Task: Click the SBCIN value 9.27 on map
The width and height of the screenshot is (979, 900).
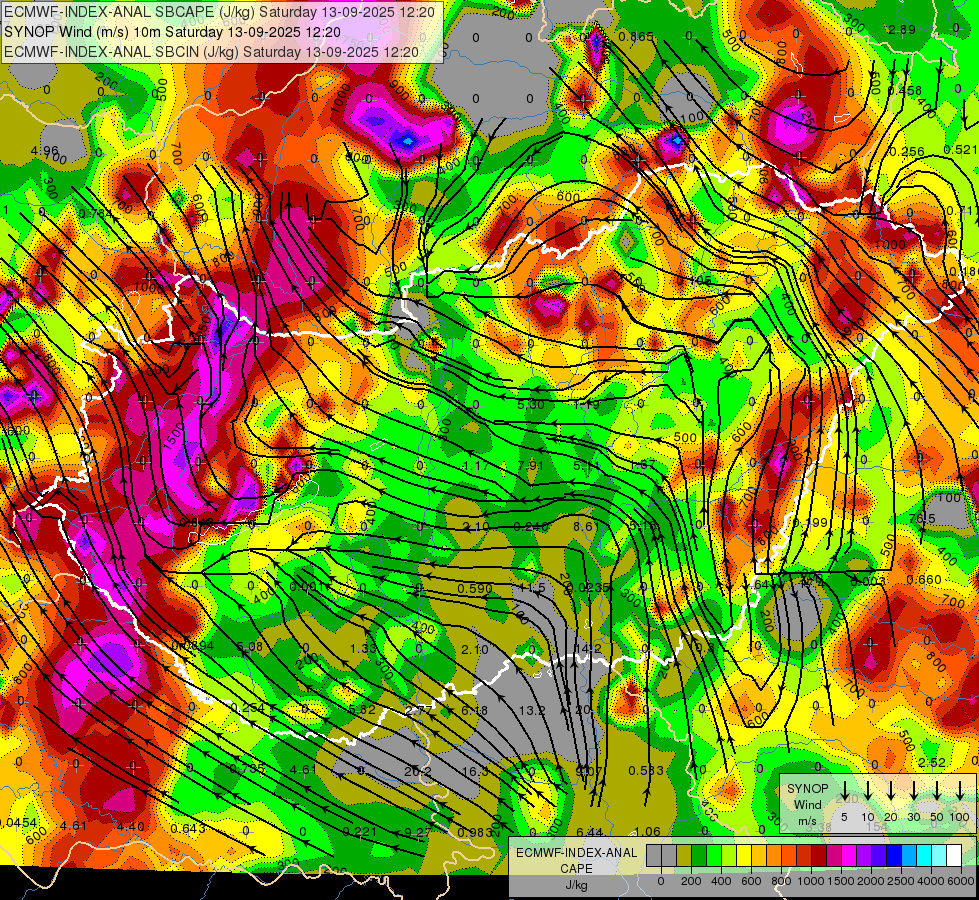Action: pos(418,831)
